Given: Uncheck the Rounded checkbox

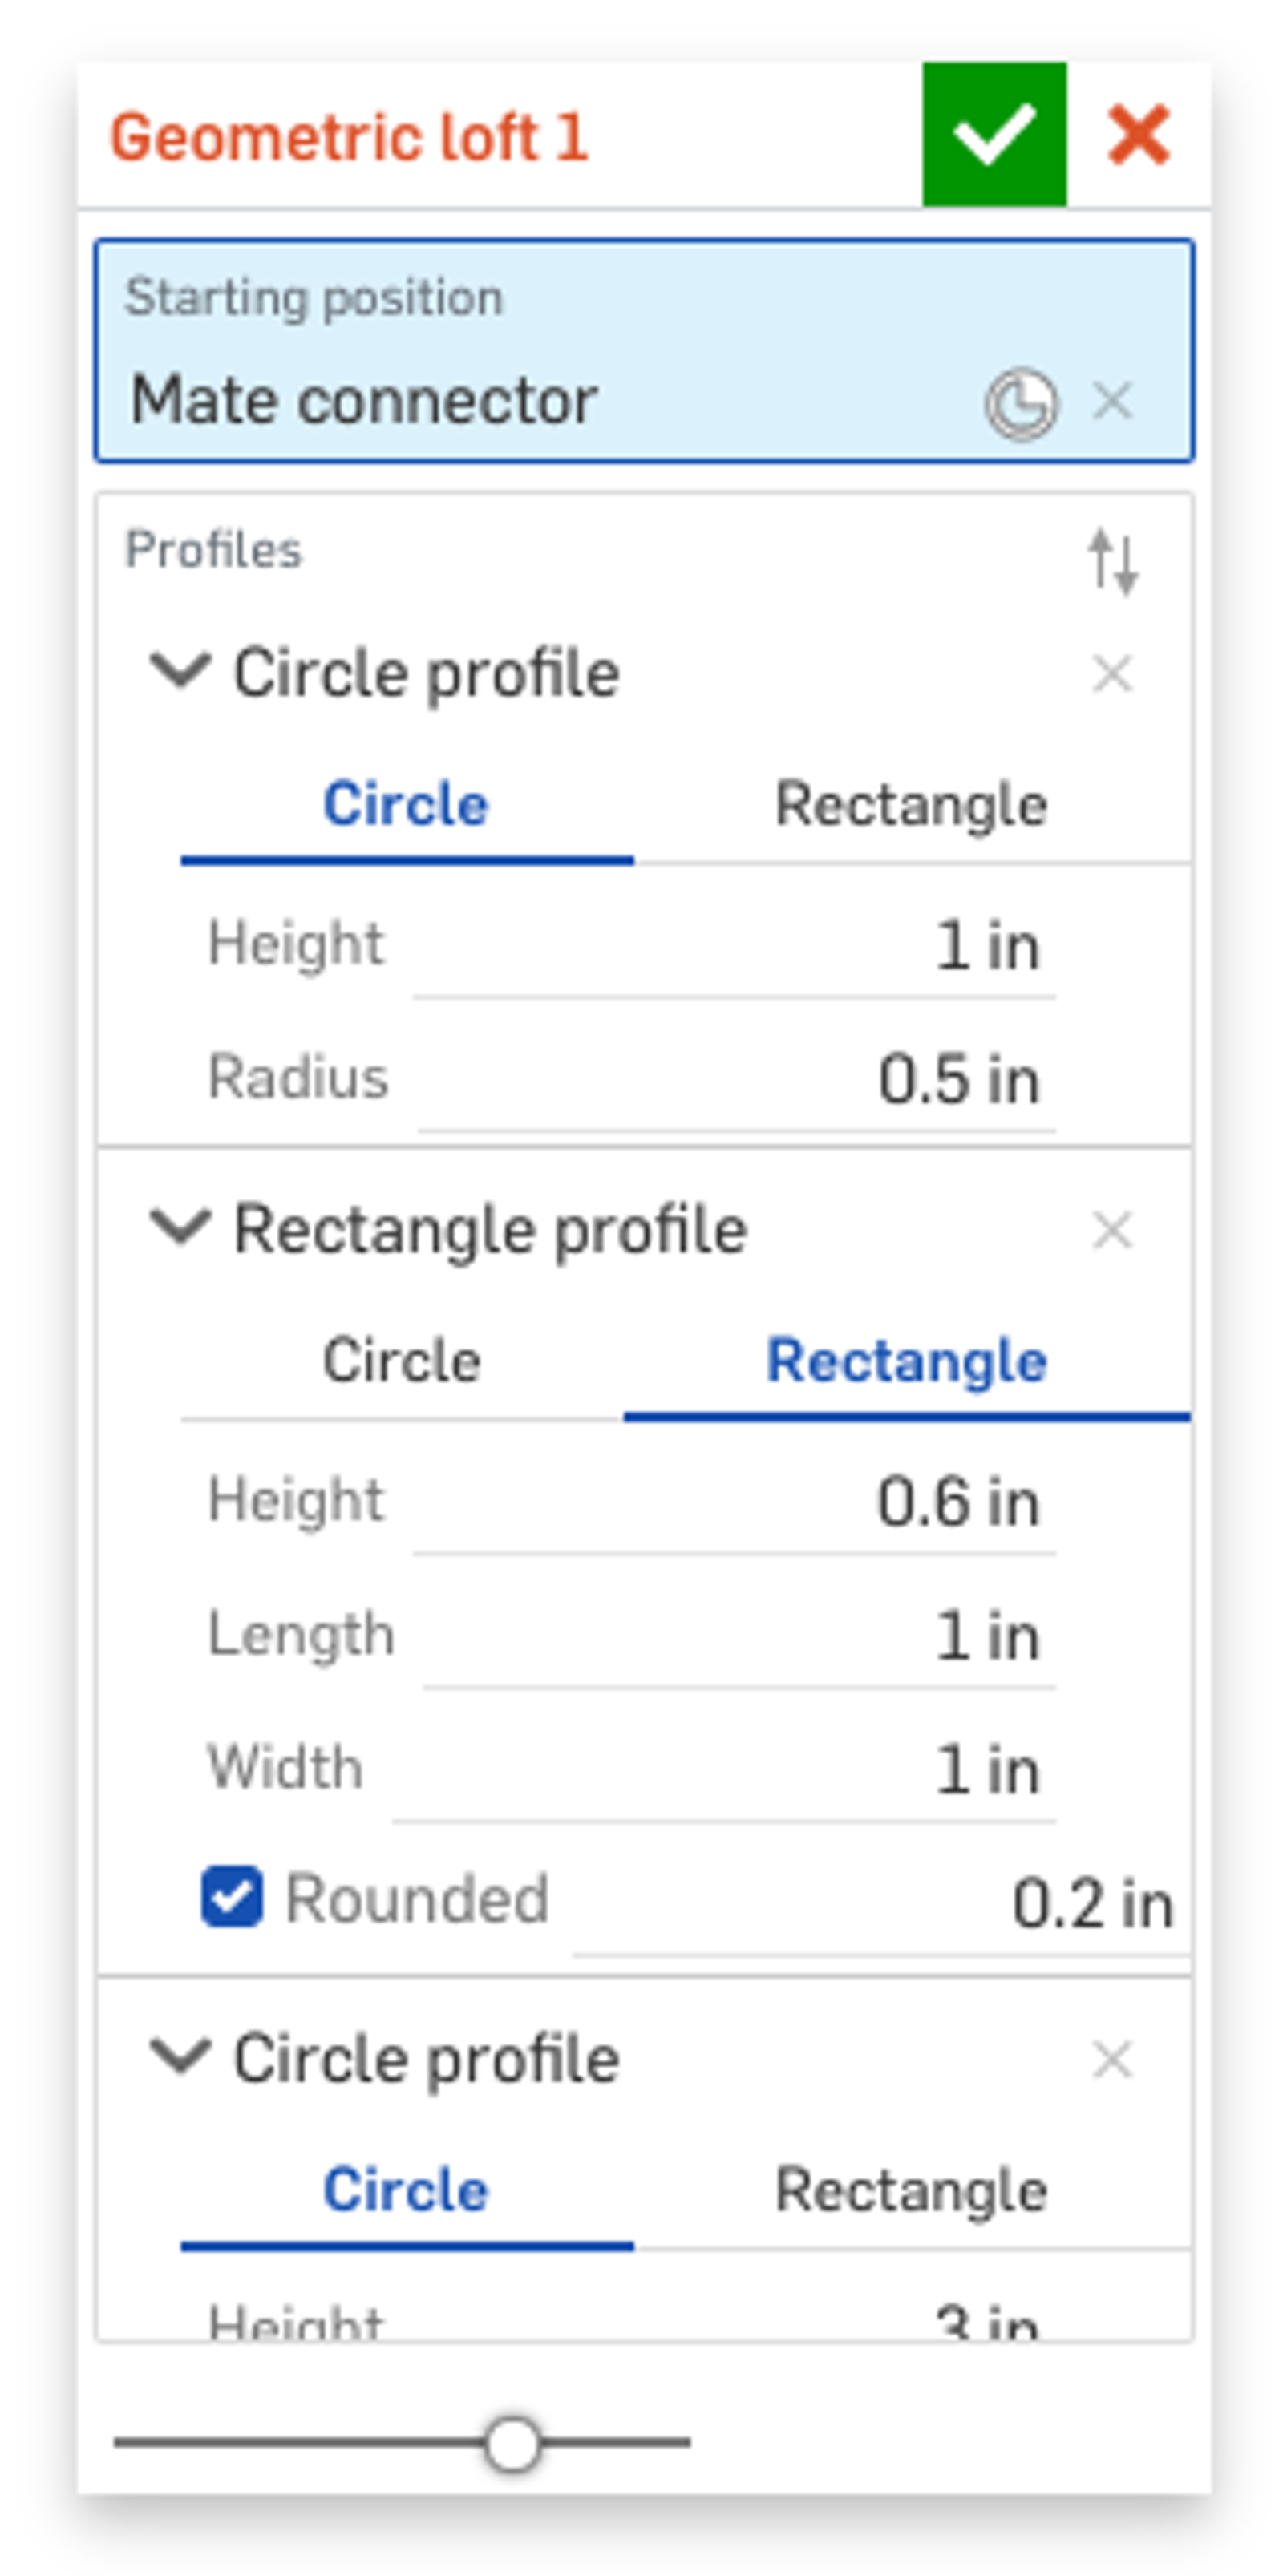Looking at the screenshot, I should (x=232, y=1897).
